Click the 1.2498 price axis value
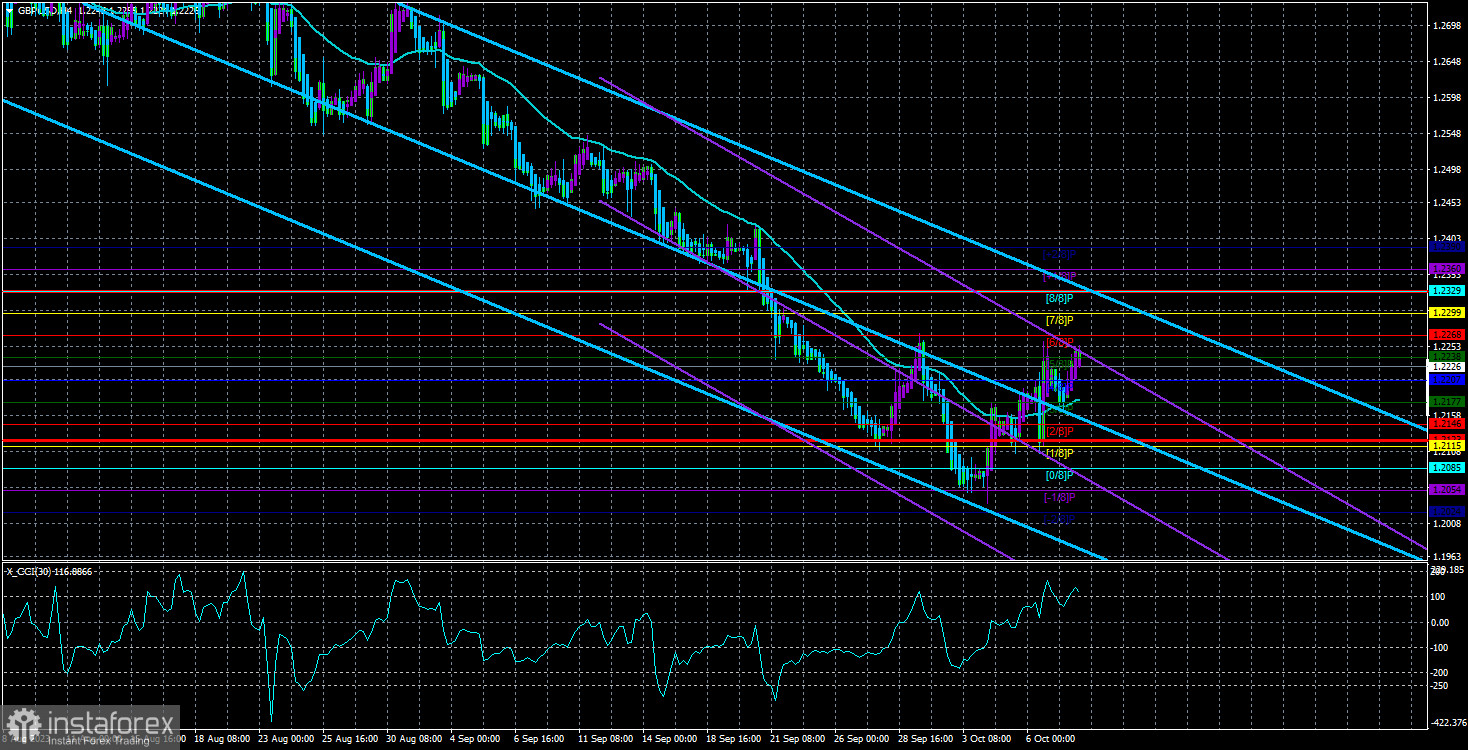 (1447, 169)
